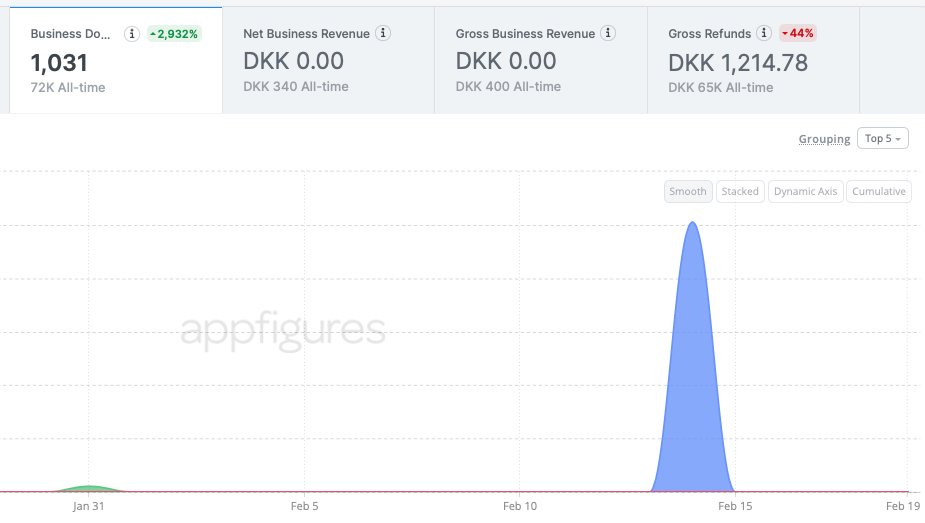Click the DKK 1,214.78 refunds value

click(x=738, y=63)
